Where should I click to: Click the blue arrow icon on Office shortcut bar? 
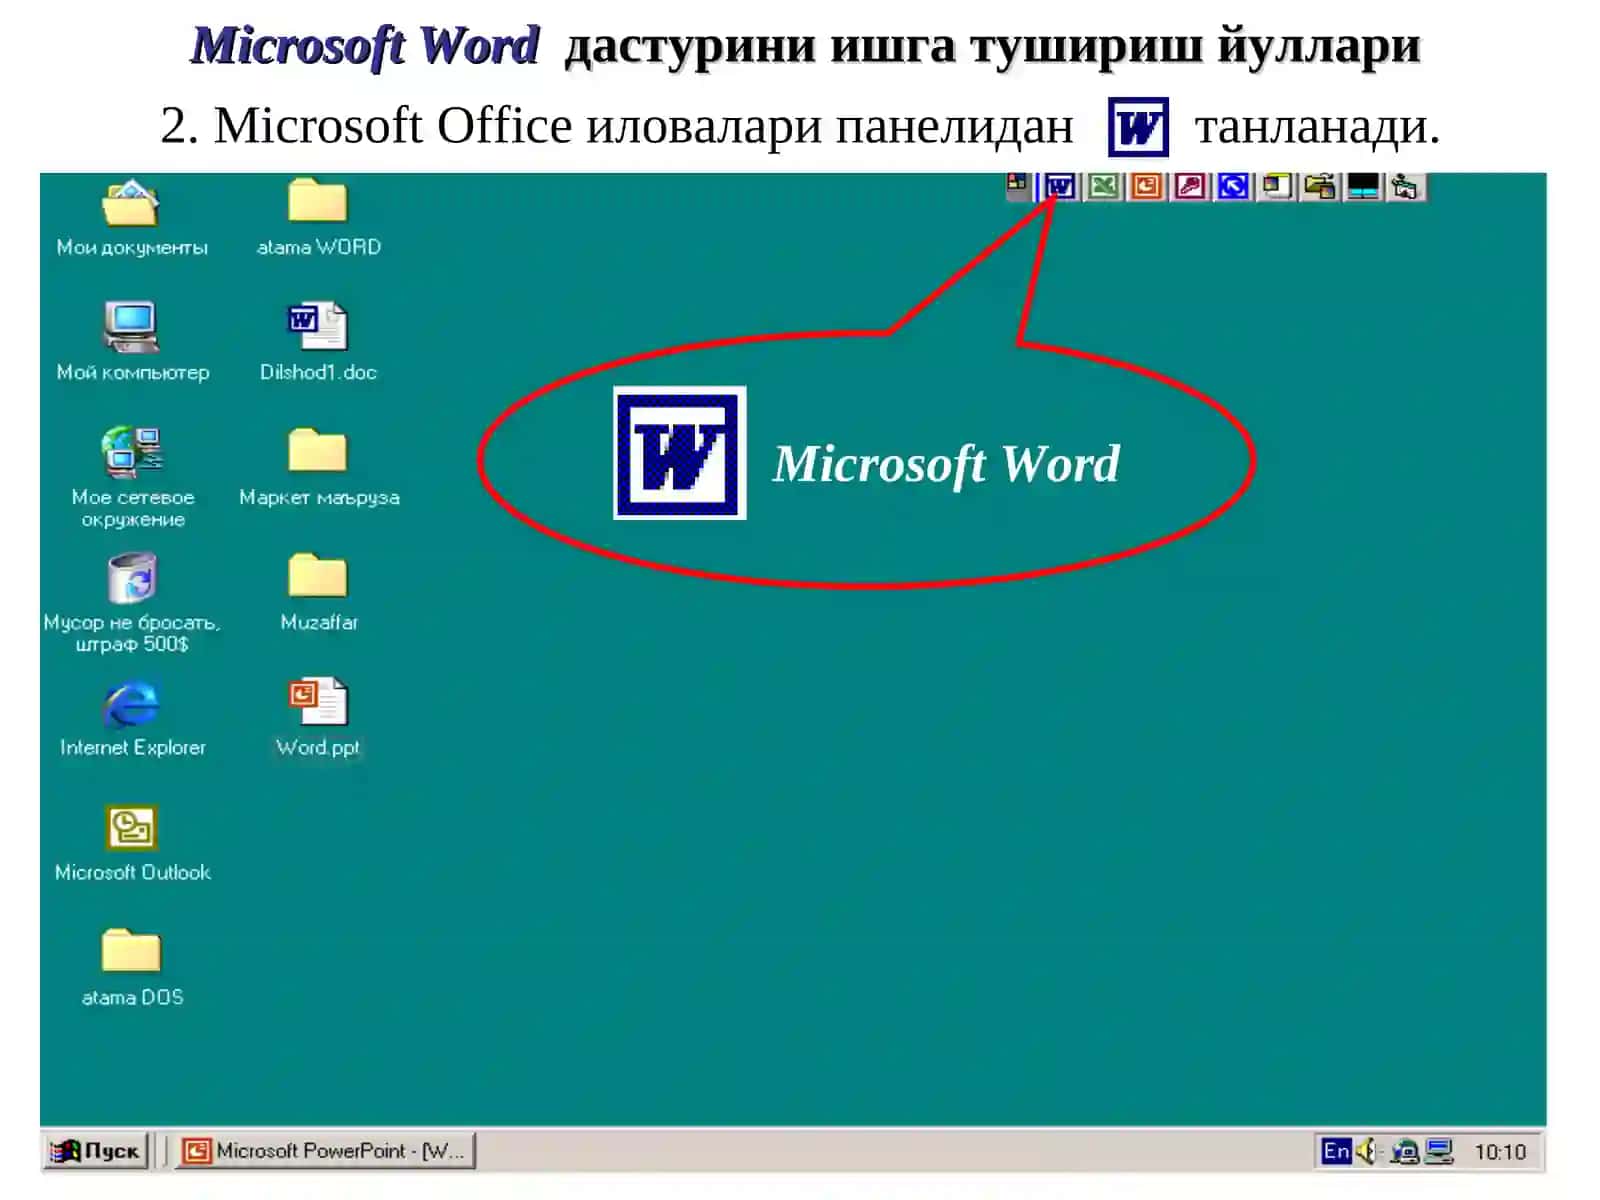(1233, 187)
